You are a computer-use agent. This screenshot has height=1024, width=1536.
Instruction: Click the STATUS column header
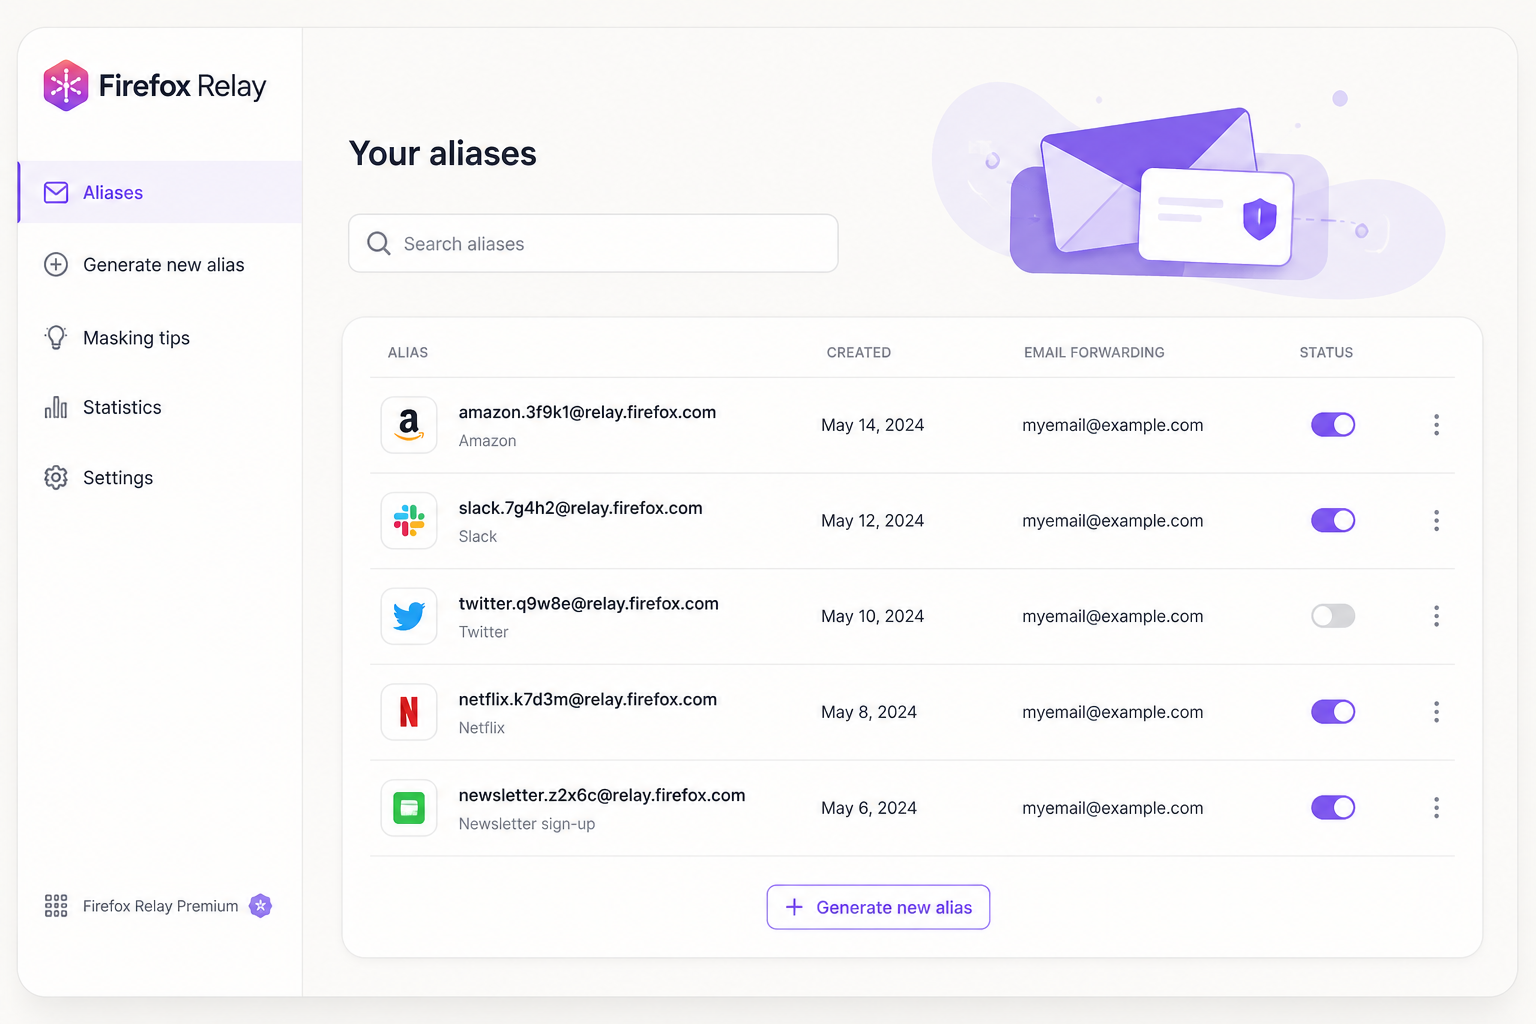(x=1326, y=352)
